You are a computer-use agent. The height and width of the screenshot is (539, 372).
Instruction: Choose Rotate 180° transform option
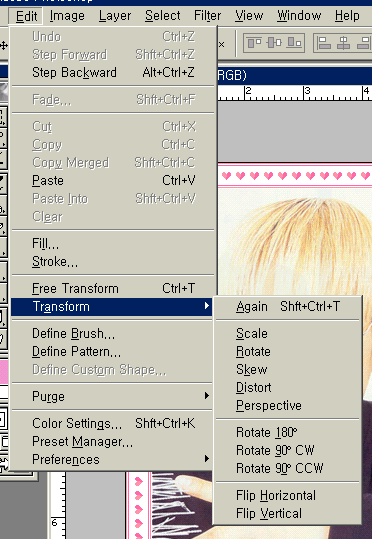pyautogui.click(x=287, y=432)
